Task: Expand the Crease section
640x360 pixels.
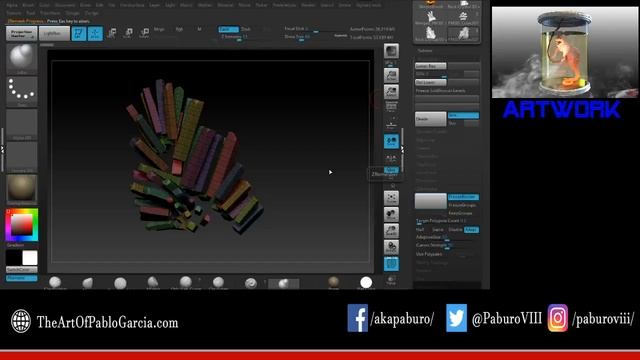Action: pyautogui.click(x=424, y=148)
